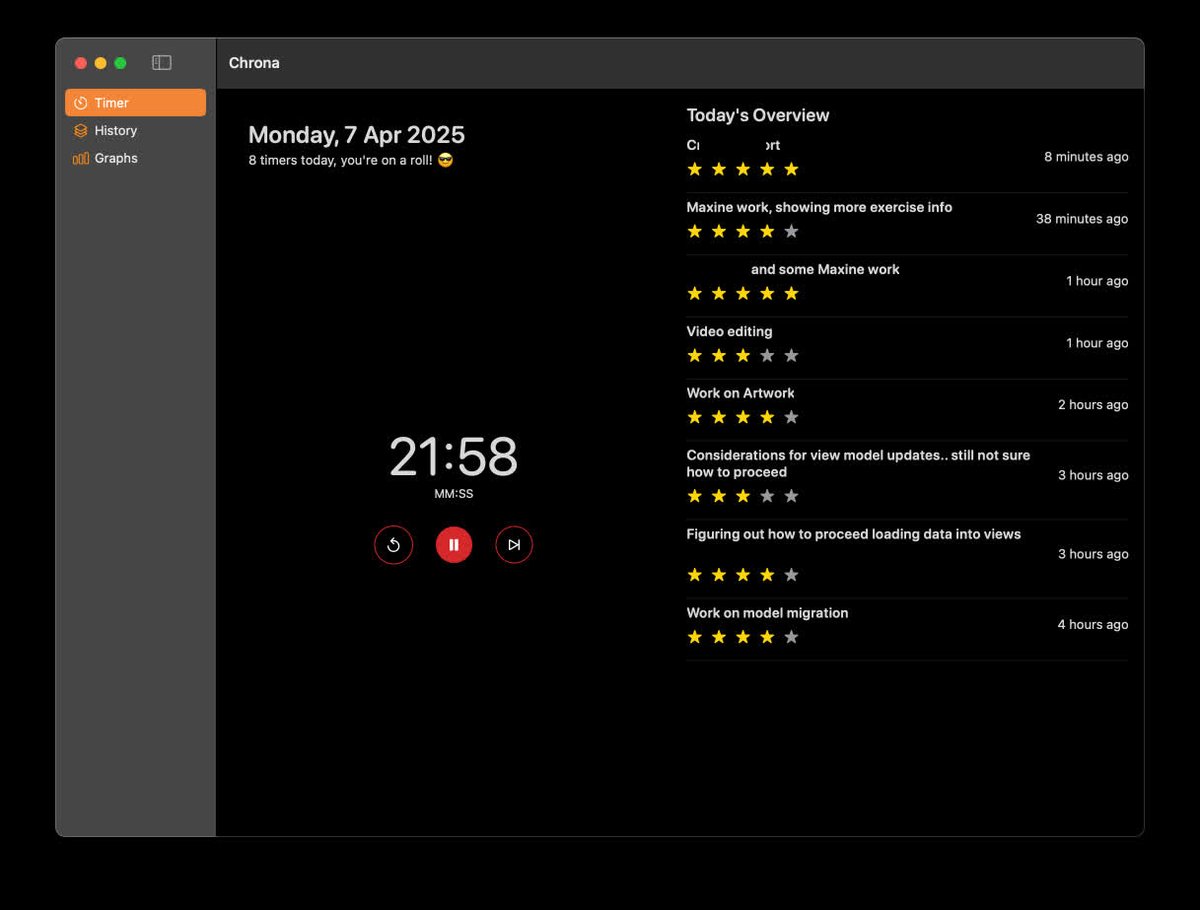Screen dimensions: 1200x910
Task: Click the gray fifth star on Work on model migration
Action: (791, 637)
